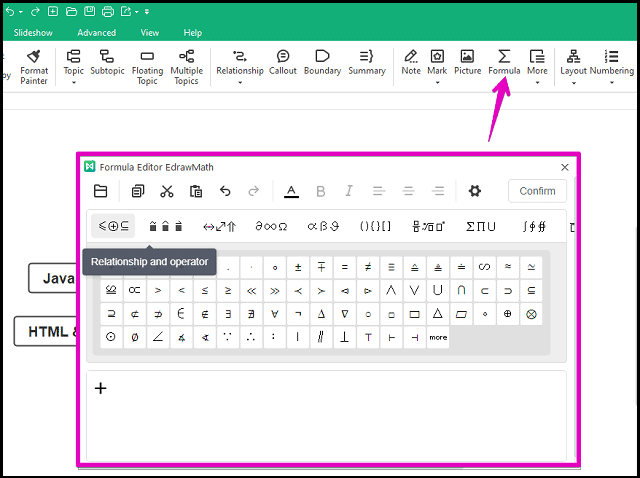Expand the More dropdown arrow
This screenshot has width=640, height=478.
[537, 83]
